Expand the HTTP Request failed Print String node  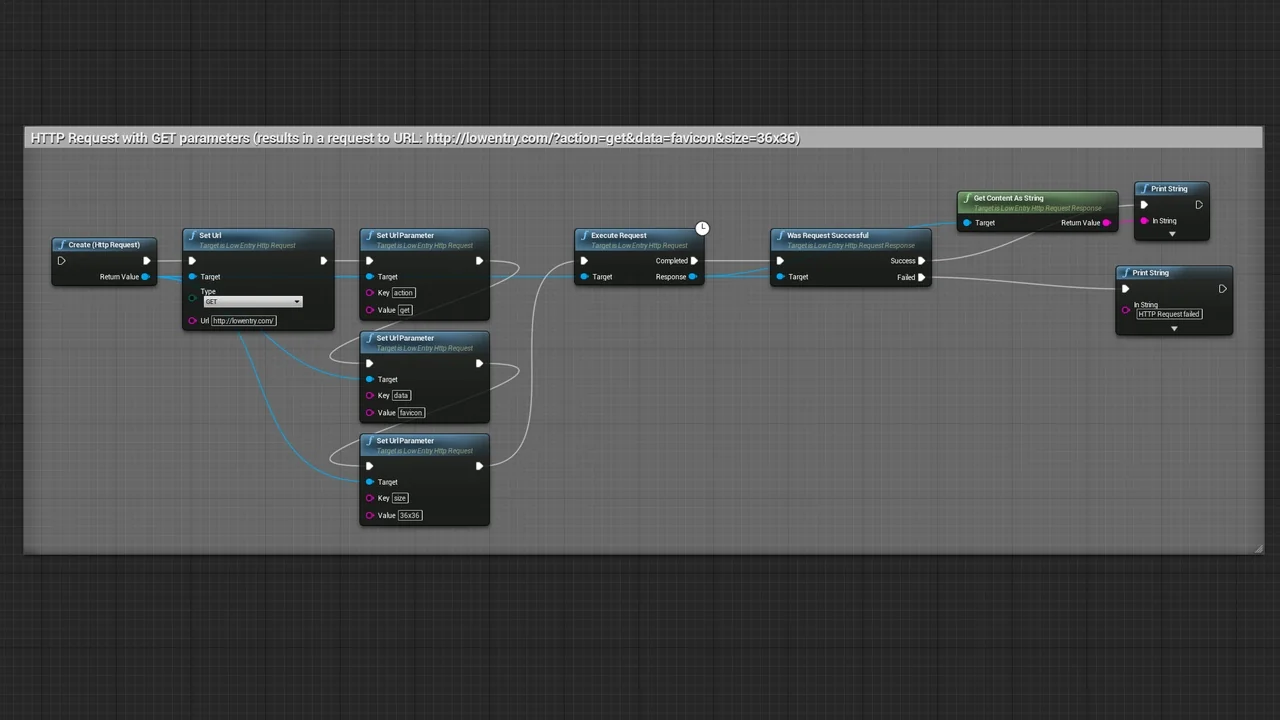pos(1174,328)
